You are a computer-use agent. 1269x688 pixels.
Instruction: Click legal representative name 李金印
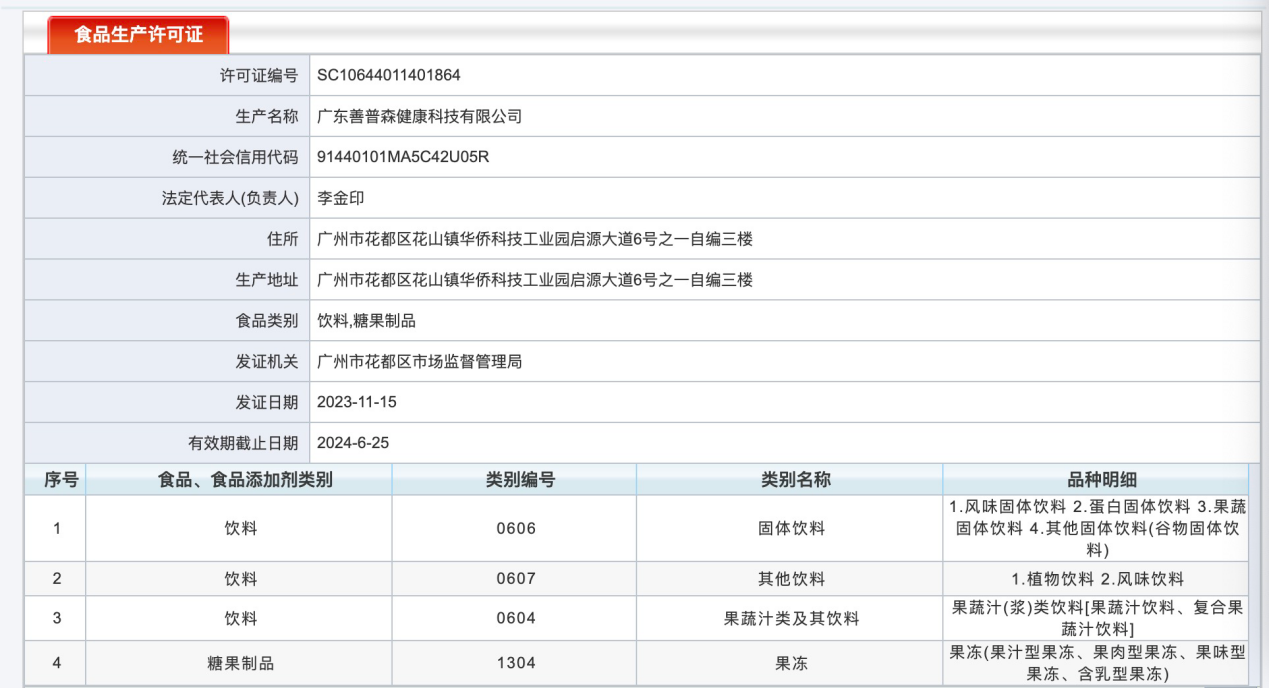[341, 198]
